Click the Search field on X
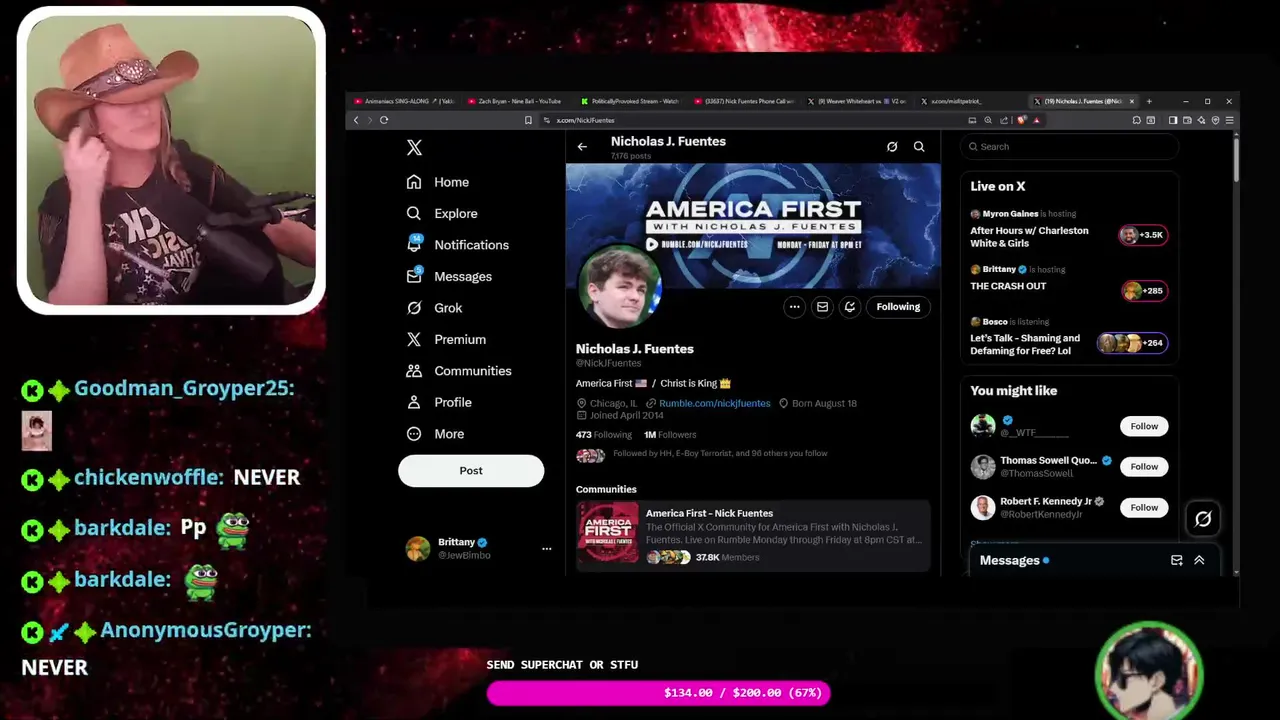1280x720 pixels. [1069, 146]
